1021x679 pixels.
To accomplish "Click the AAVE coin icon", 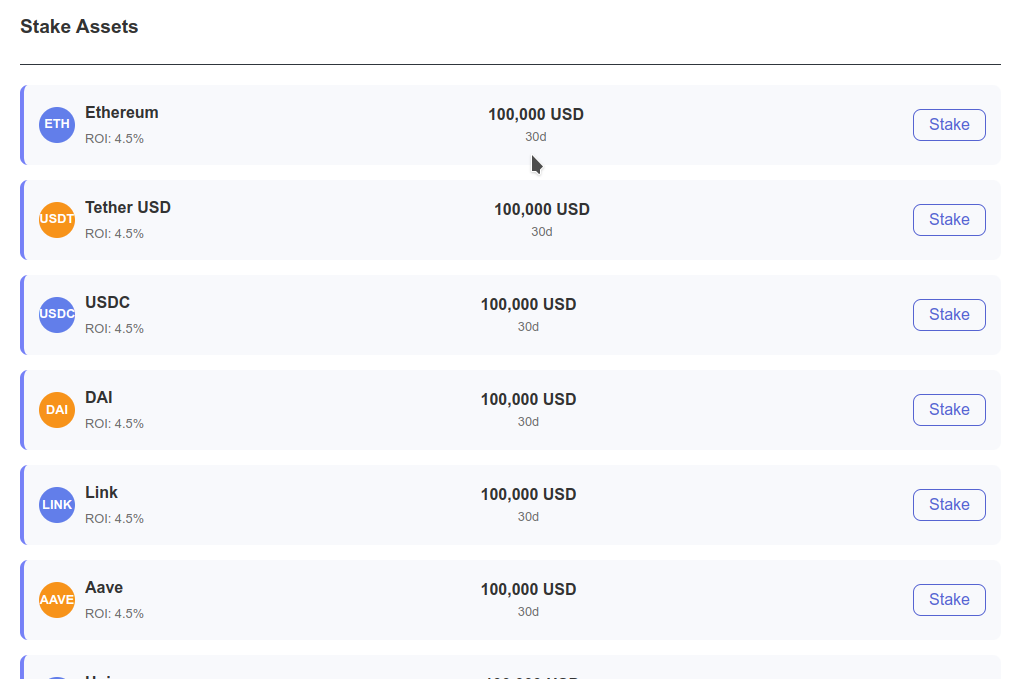I will click(x=57, y=600).
